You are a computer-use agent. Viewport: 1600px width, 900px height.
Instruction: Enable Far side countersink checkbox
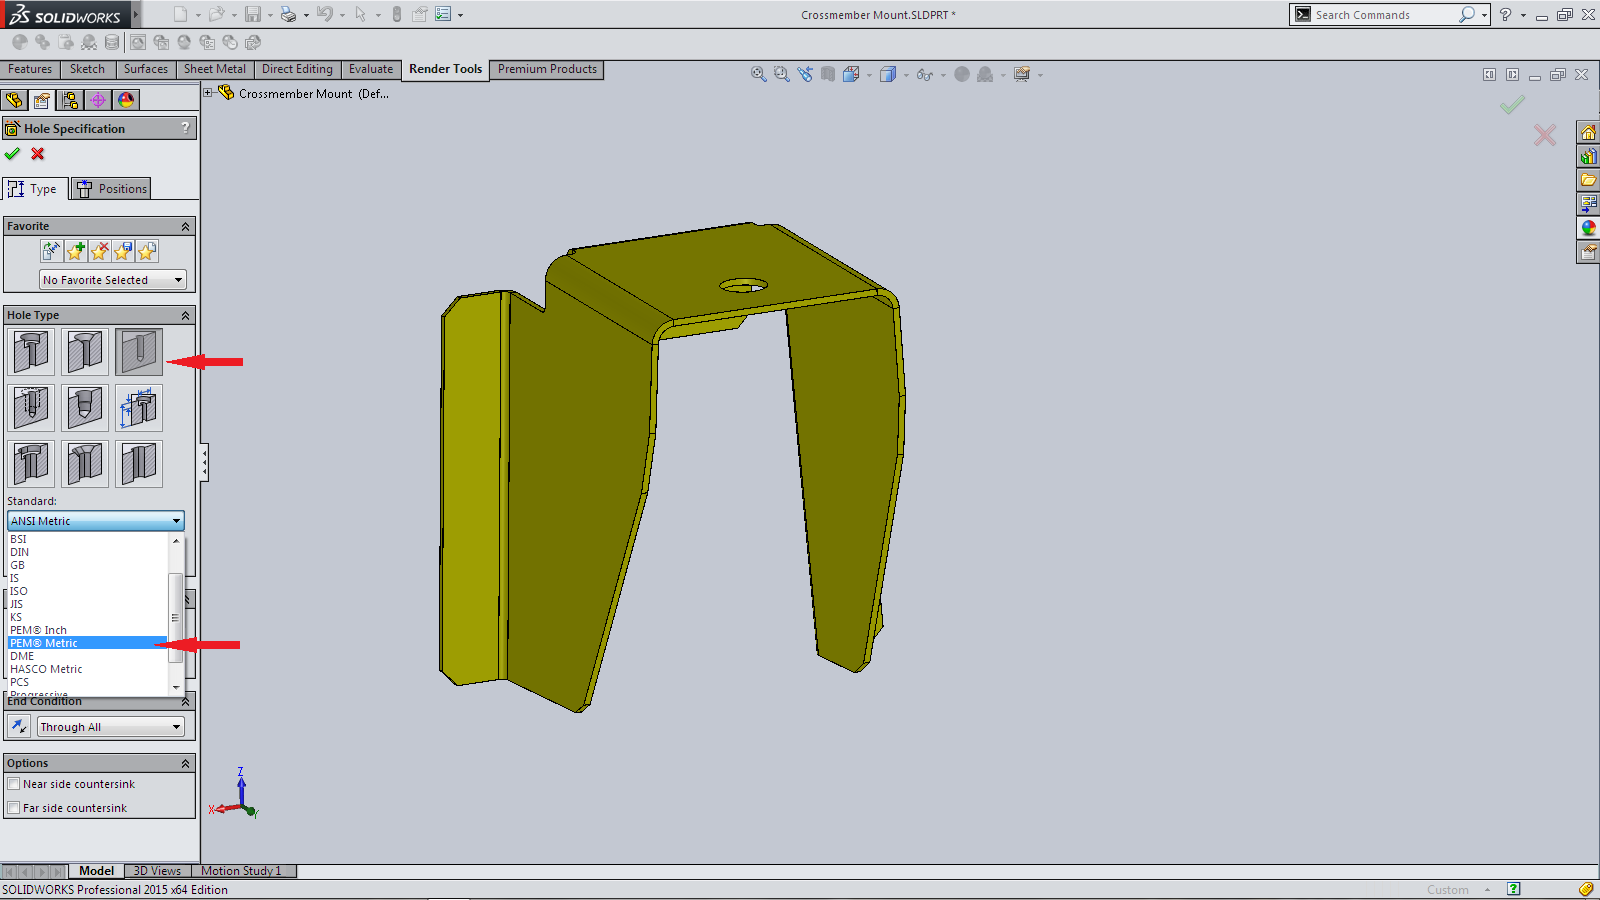[x=14, y=808]
